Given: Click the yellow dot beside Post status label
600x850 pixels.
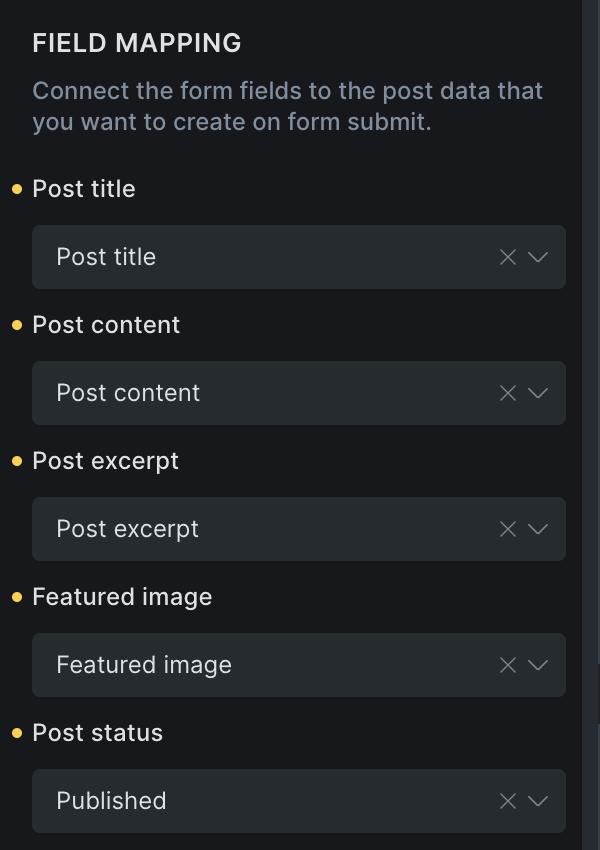Looking at the screenshot, I should tap(17, 733).
